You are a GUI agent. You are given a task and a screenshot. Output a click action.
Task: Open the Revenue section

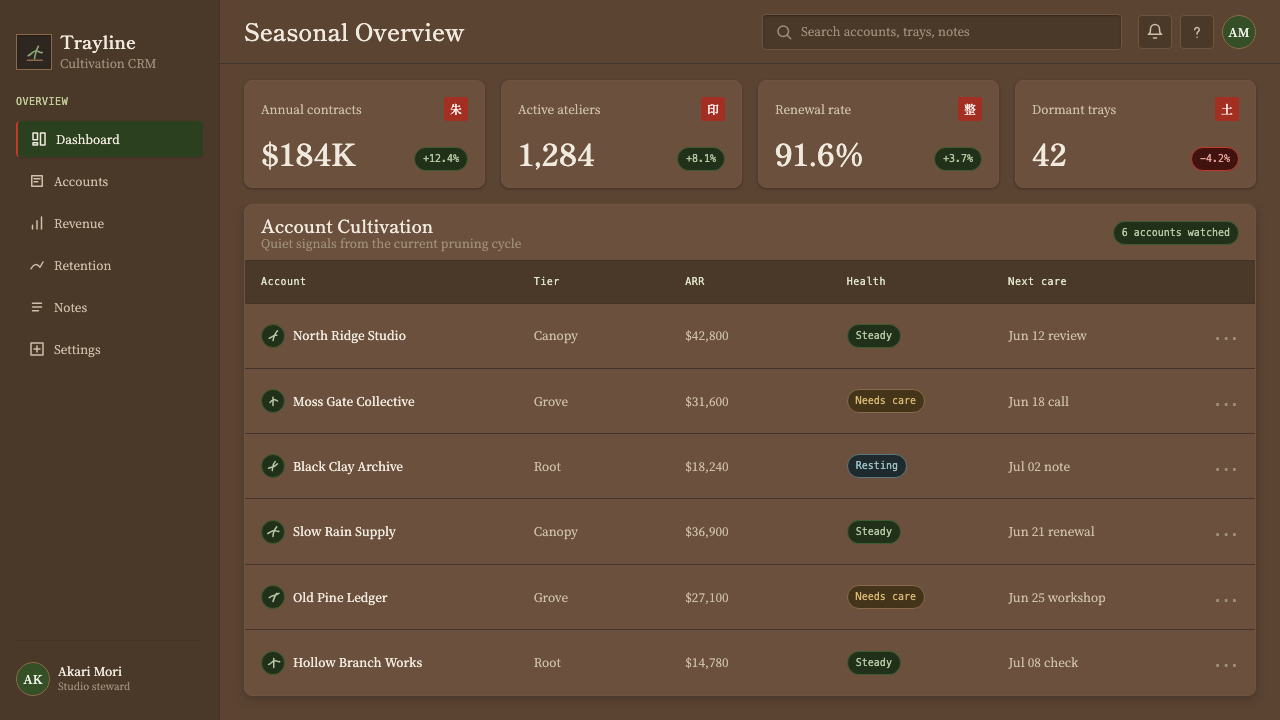[x=110, y=223]
